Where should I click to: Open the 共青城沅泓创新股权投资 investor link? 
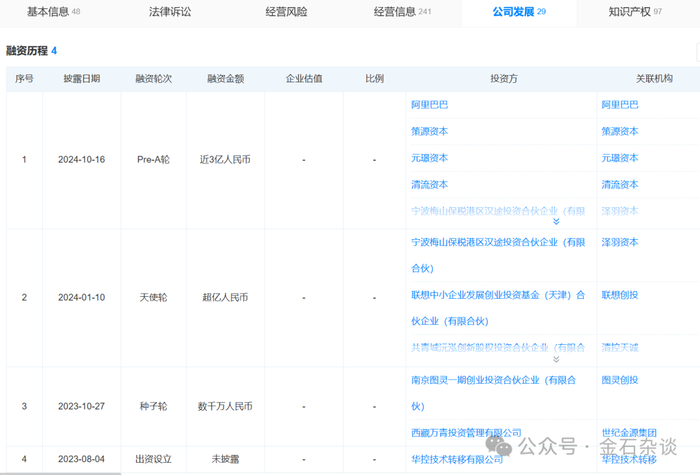pyautogui.click(x=498, y=348)
